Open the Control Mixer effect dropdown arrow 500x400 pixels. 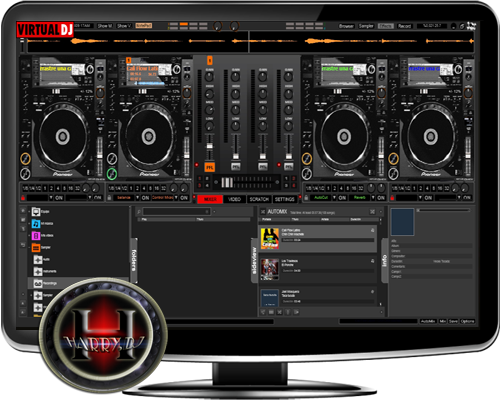(x=176, y=198)
